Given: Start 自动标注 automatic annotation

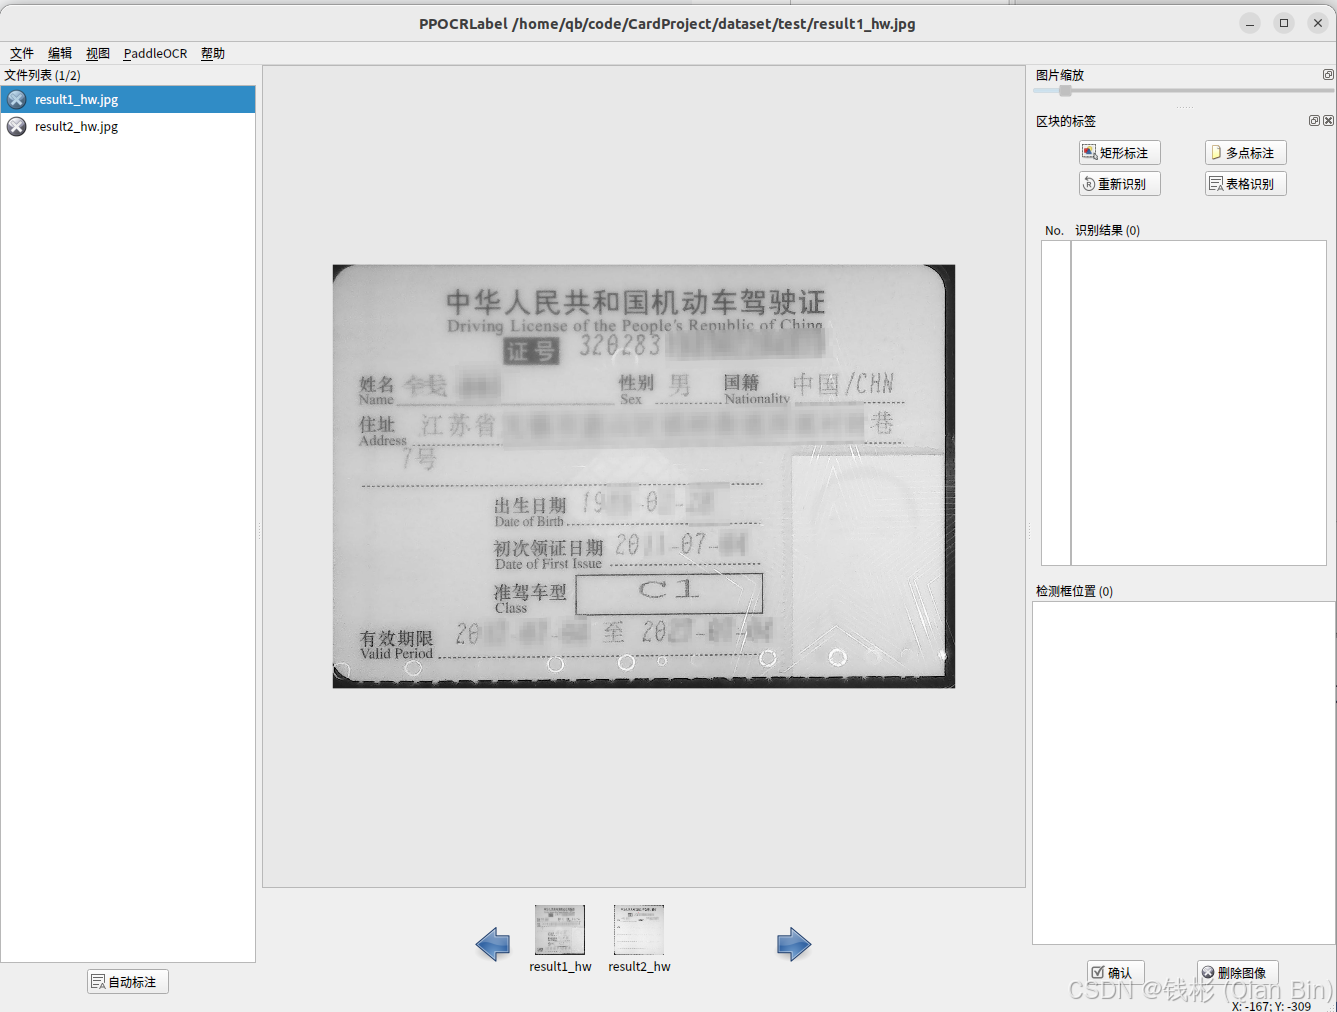Looking at the screenshot, I should (x=127, y=981).
